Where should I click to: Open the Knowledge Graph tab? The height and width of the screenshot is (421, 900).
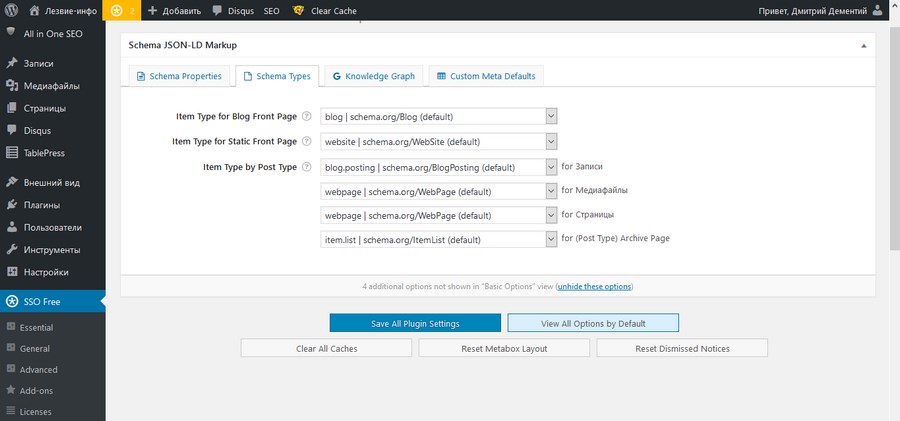(x=374, y=76)
